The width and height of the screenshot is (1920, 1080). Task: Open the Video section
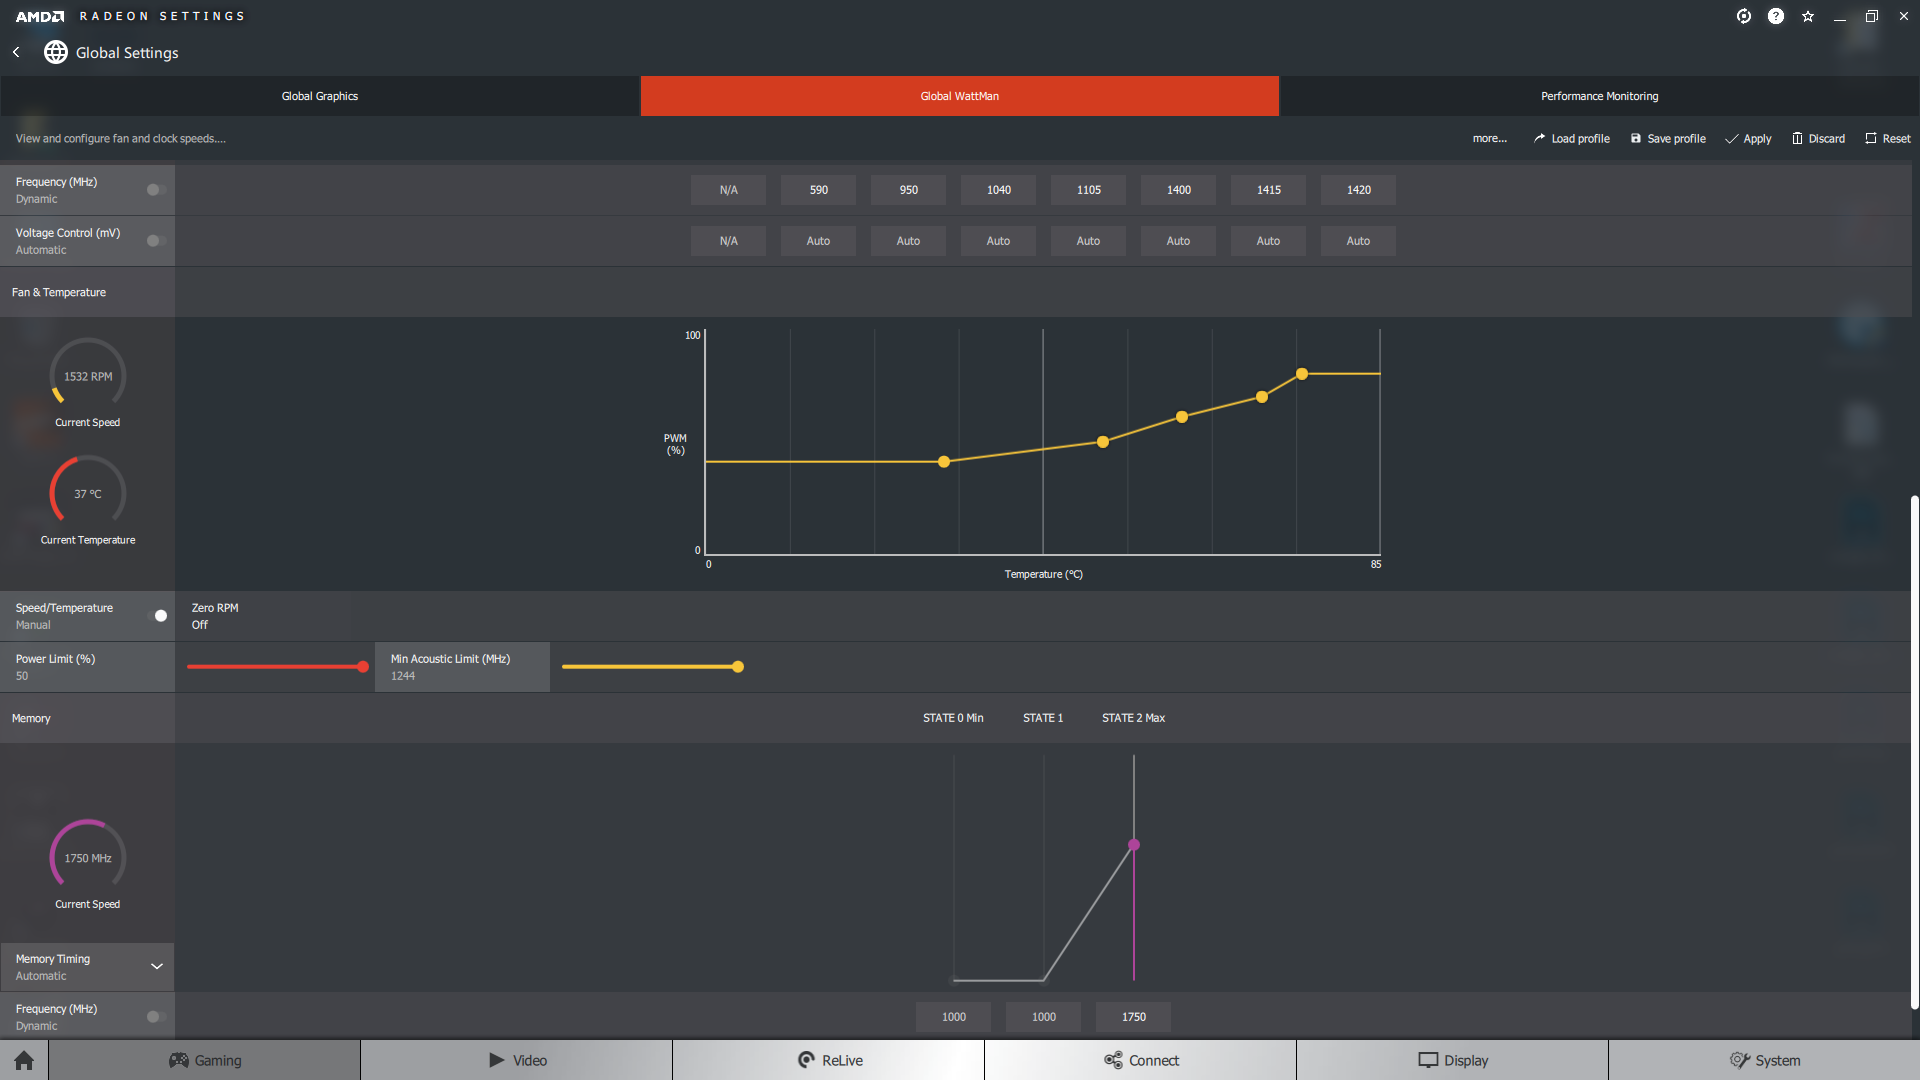pyautogui.click(x=517, y=1060)
